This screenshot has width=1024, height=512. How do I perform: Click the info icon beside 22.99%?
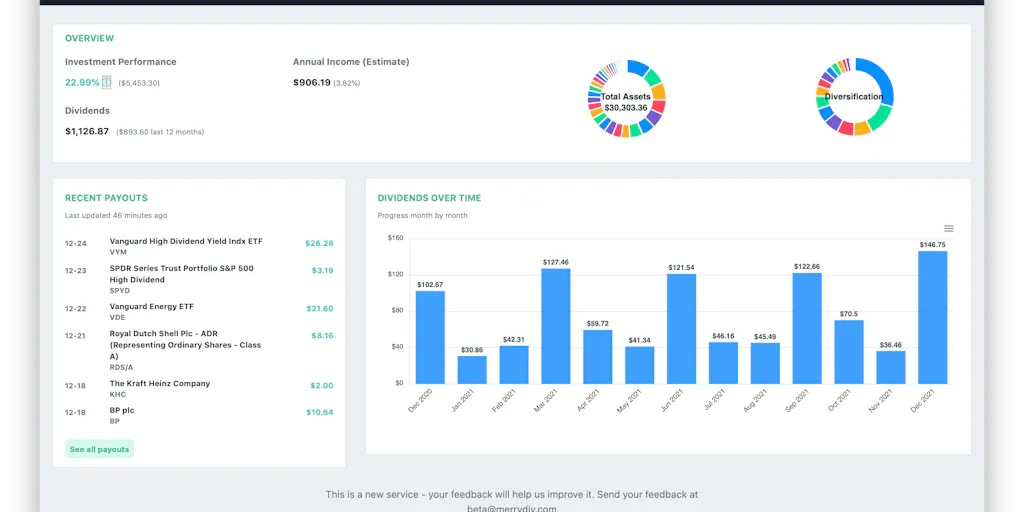click(x=106, y=82)
